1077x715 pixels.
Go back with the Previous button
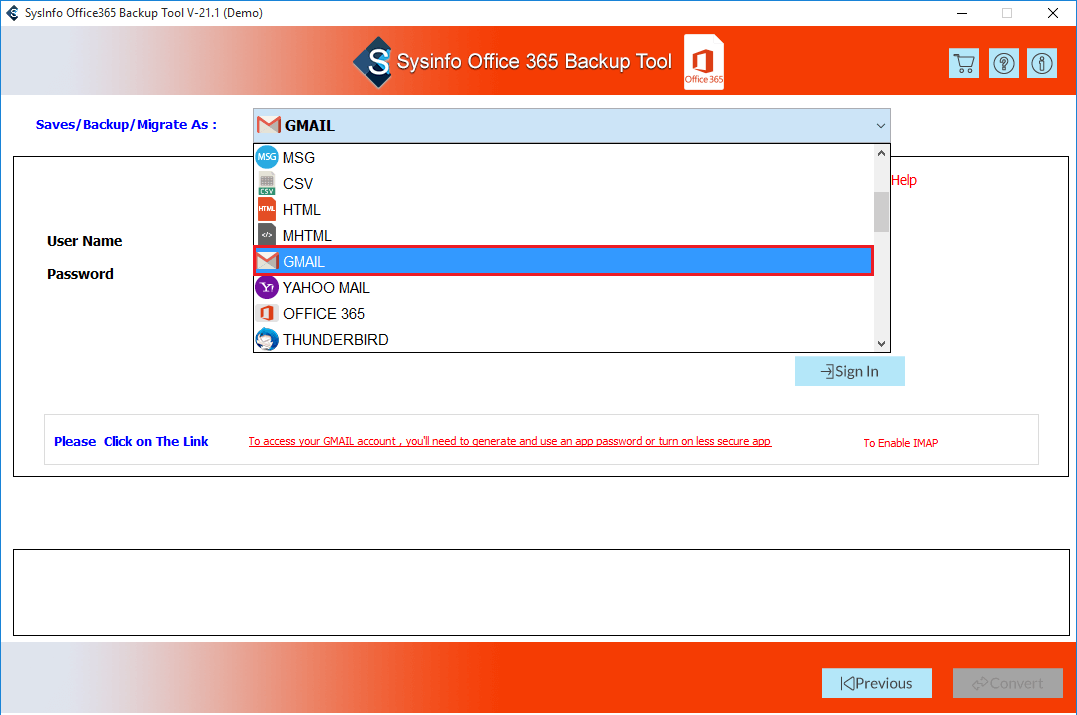pyautogui.click(x=876, y=683)
